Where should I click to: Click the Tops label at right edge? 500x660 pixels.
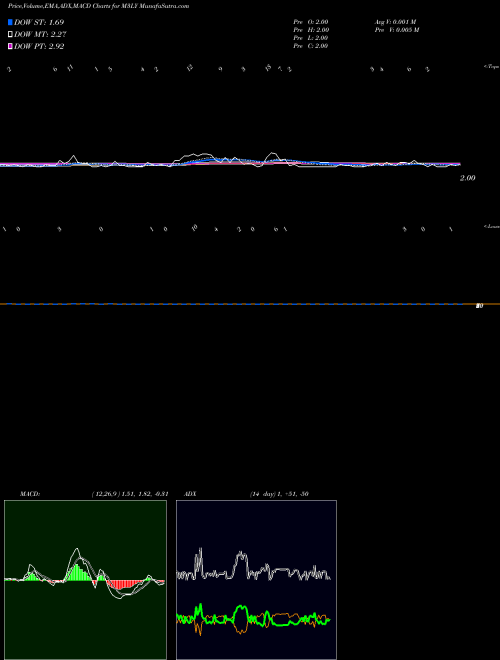491,67
